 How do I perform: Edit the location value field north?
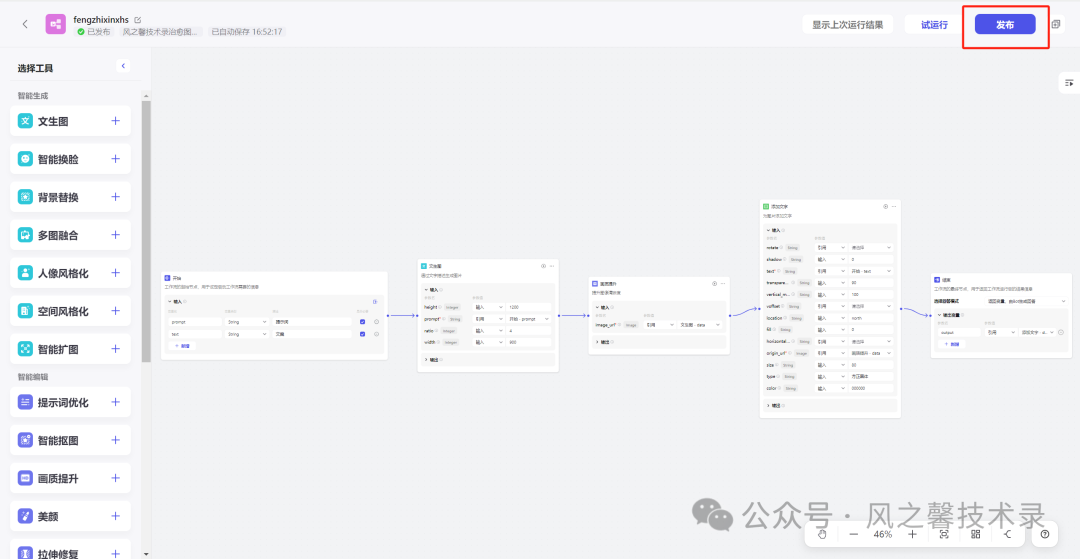(x=871, y=318)
